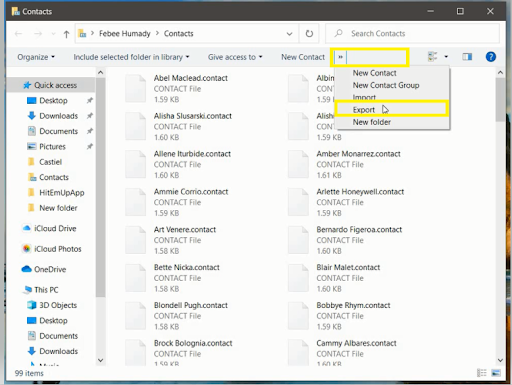Open Contacts in the sidebar
Screen dimensions: 512x385
click(54, 177)
